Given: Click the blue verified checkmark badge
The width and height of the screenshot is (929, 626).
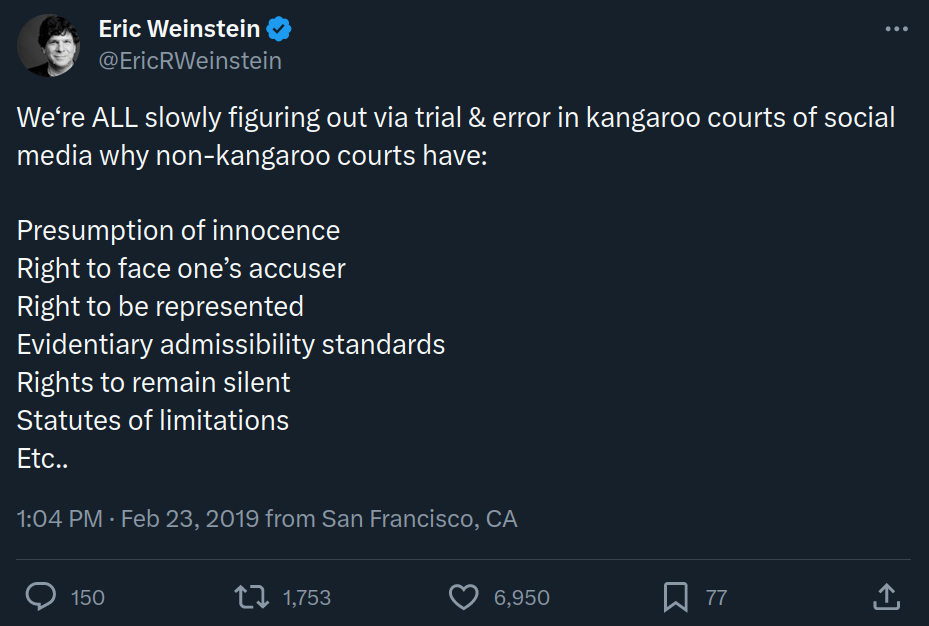Looking at the screenshot, I should [x=281, y=30].
